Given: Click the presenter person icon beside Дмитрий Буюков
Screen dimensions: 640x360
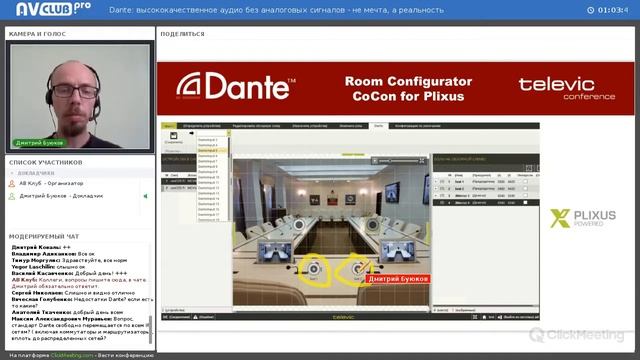Looking at the screenshot, I should [x=12, y=196].
